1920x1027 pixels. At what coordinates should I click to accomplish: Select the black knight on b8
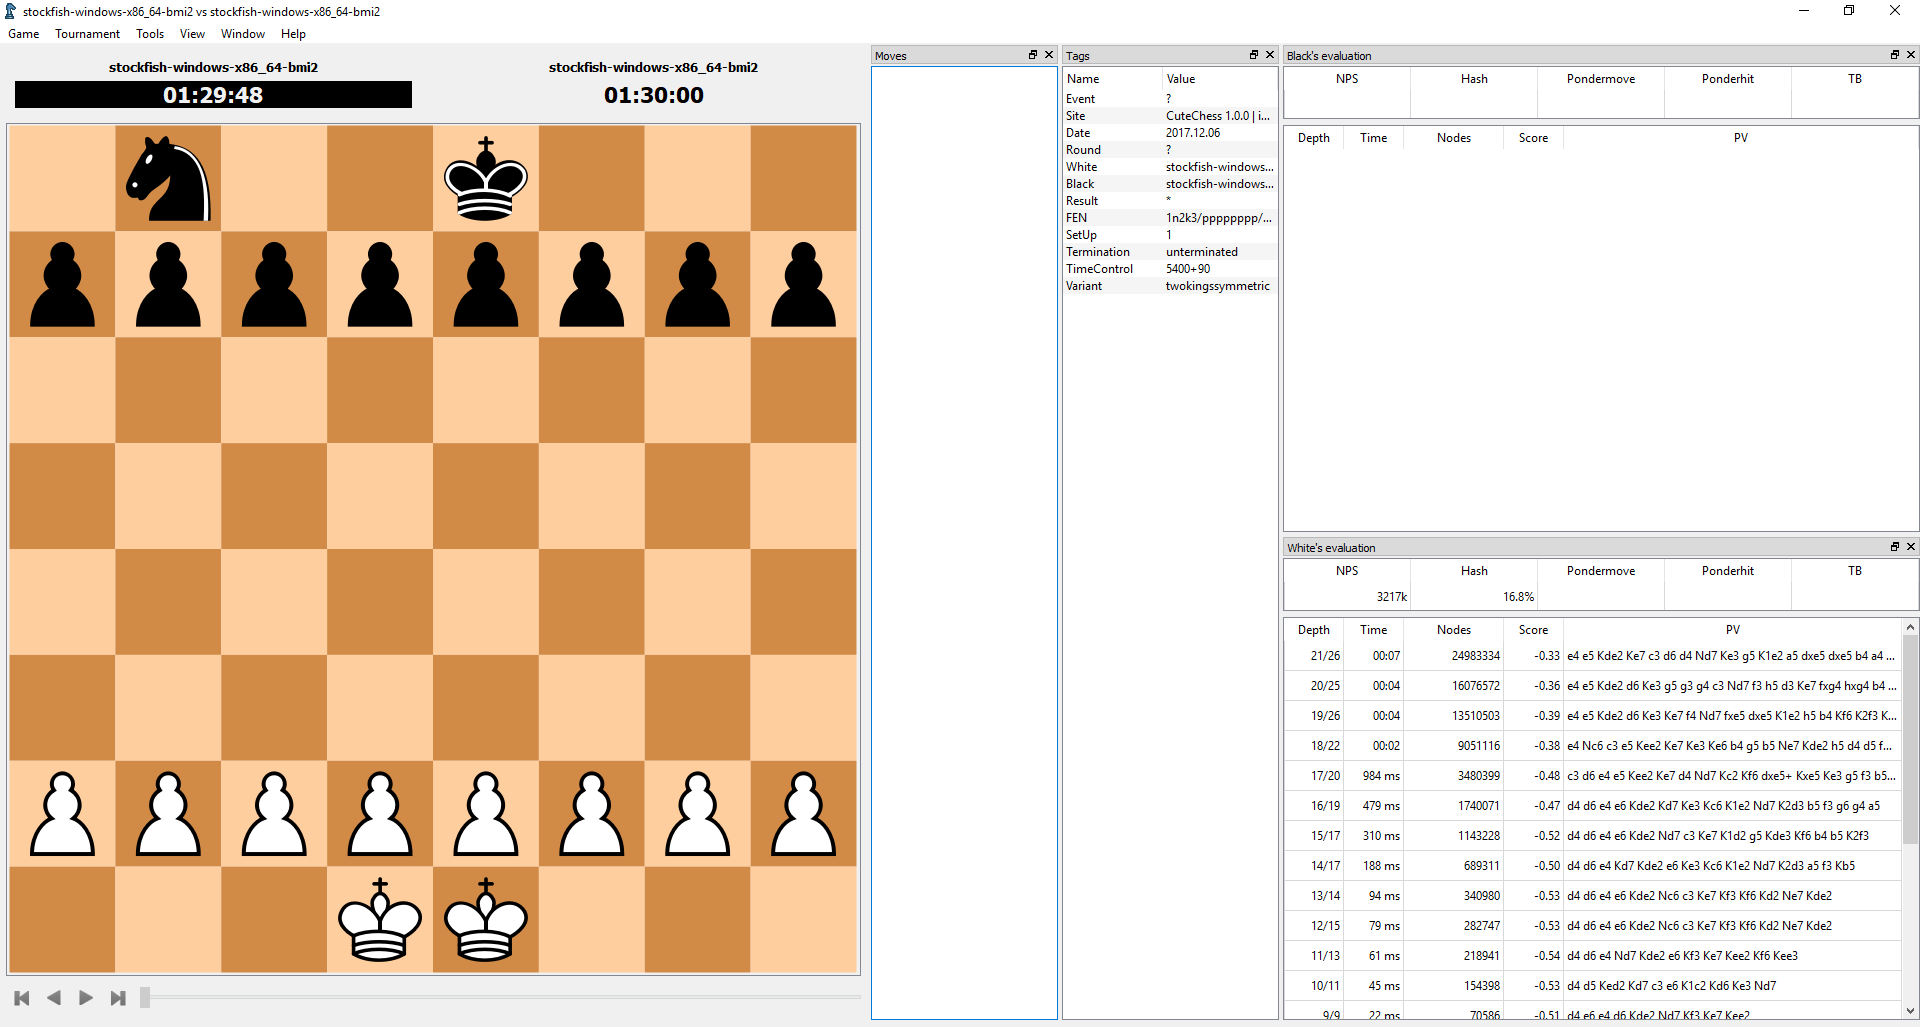(168, 179)
